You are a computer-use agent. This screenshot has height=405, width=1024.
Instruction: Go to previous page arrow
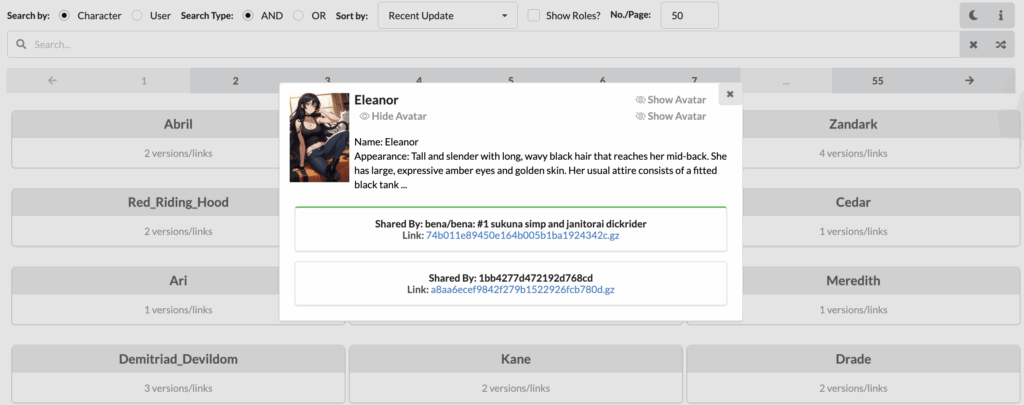pyautogui.click(x=52, y=81)
